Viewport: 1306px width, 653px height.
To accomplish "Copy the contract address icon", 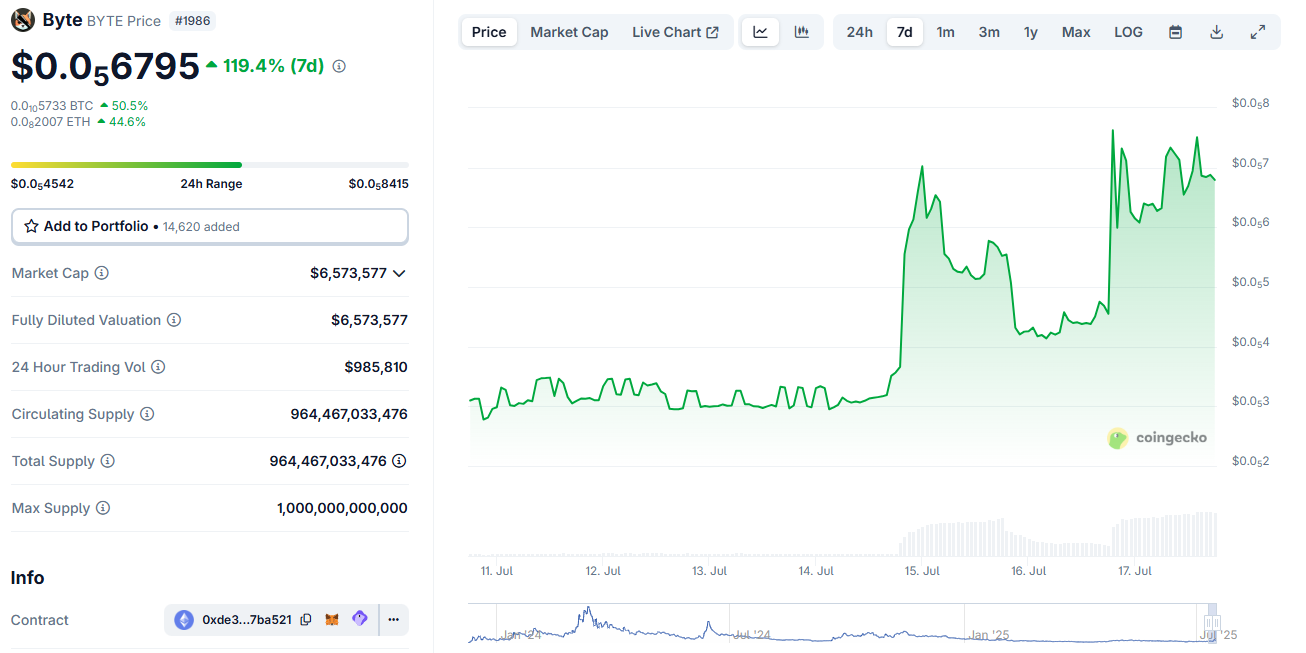I will click(306, 620).
